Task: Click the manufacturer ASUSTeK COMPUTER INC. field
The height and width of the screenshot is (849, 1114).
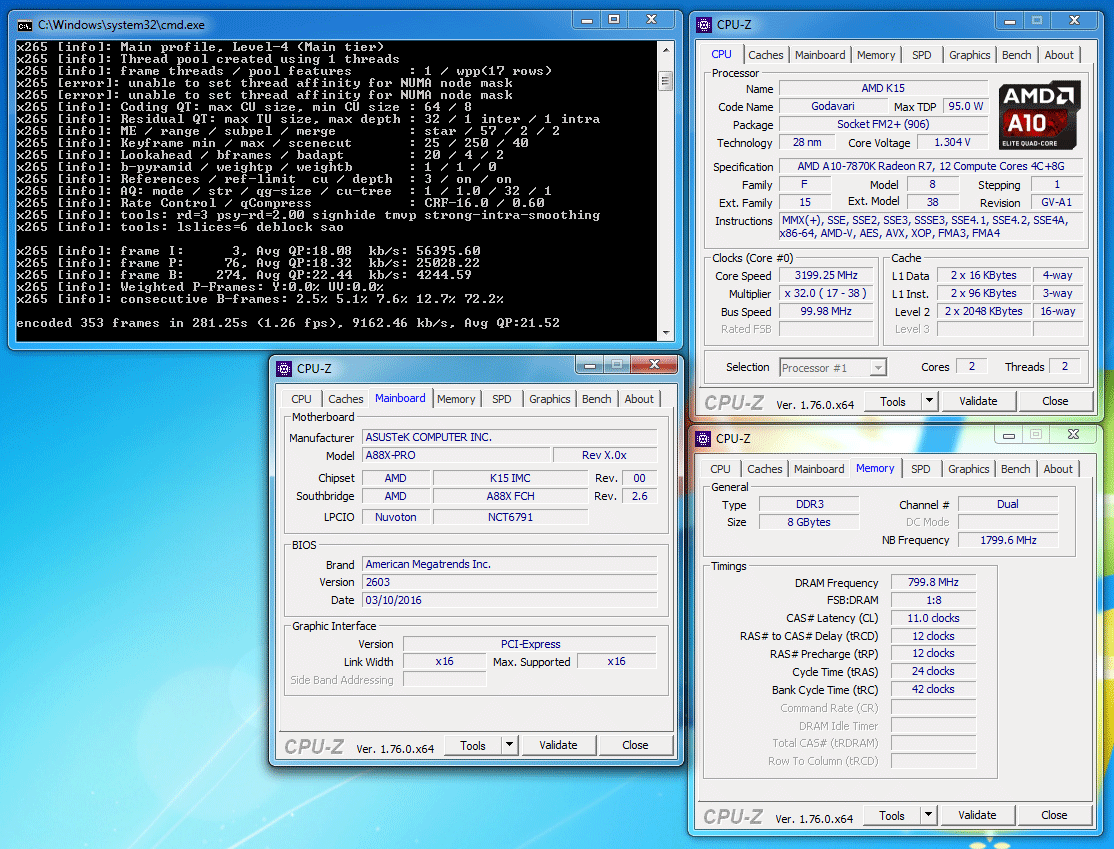Action: 510,438
